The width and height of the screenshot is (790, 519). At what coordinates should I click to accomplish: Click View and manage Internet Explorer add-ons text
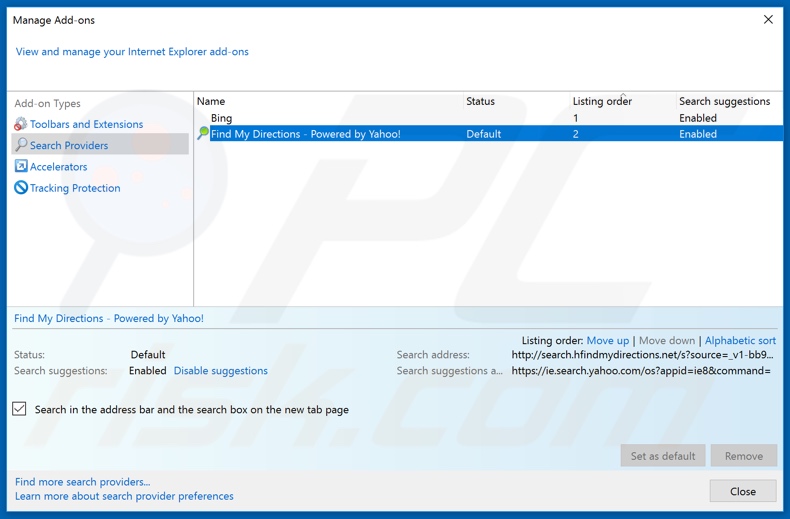click(x=132, y=51)
